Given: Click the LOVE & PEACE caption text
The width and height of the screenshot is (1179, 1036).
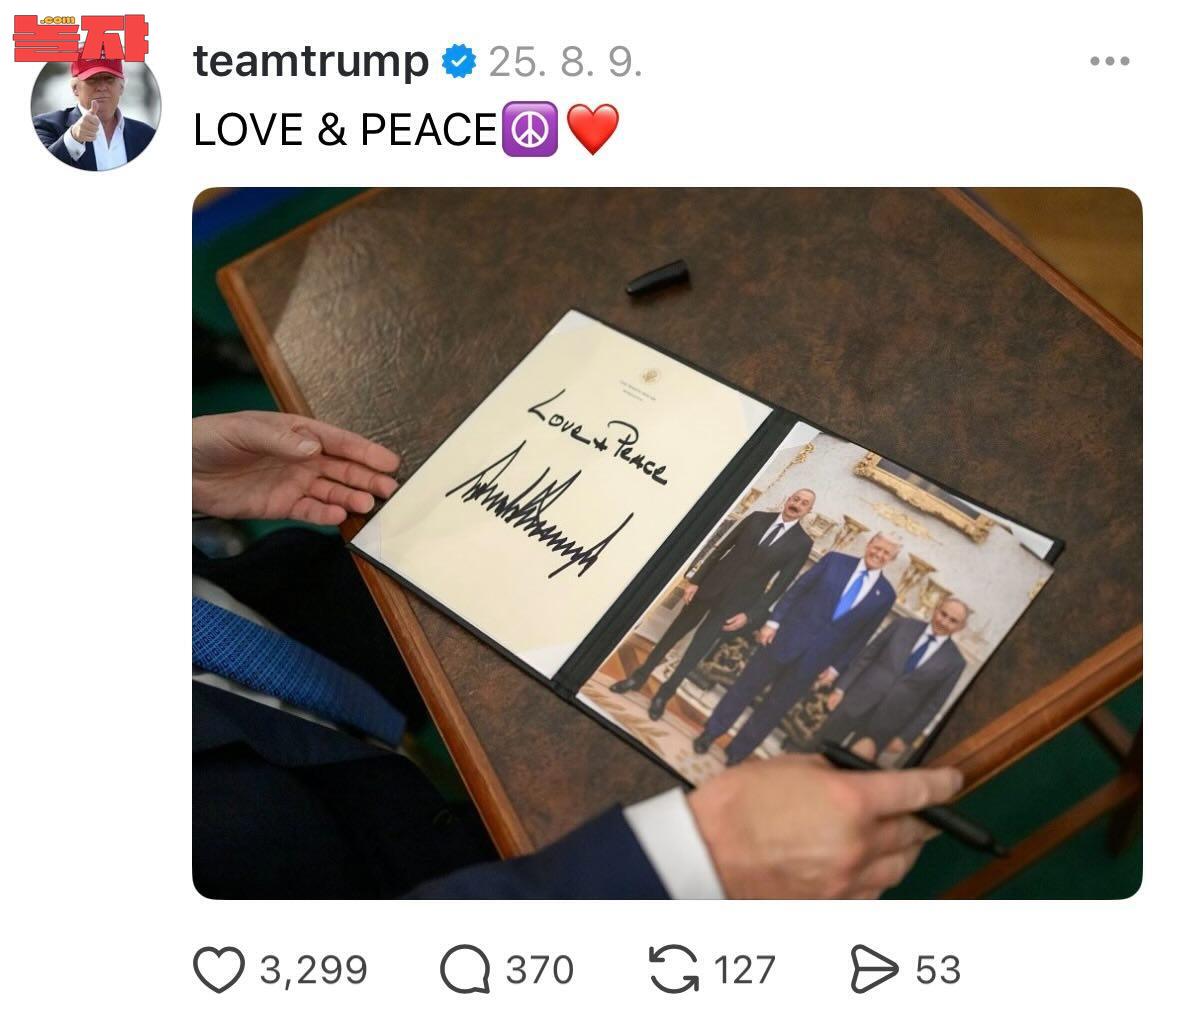Looking at the screenshot, I should pyautogui.click(x=345, y=129).
